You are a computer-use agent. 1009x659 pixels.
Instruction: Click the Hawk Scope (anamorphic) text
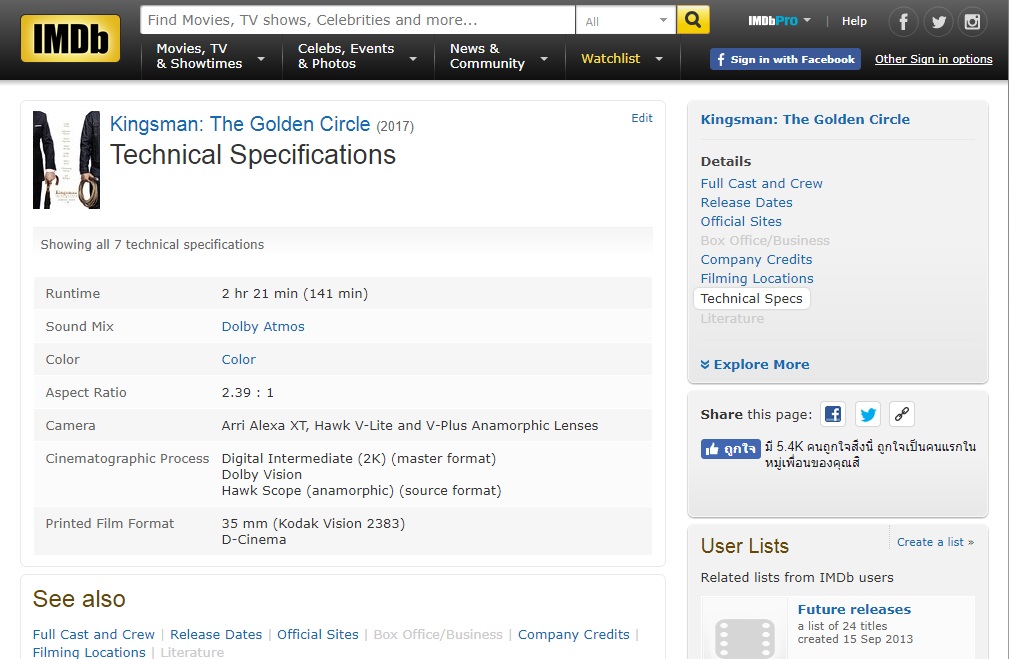(362, 490)
